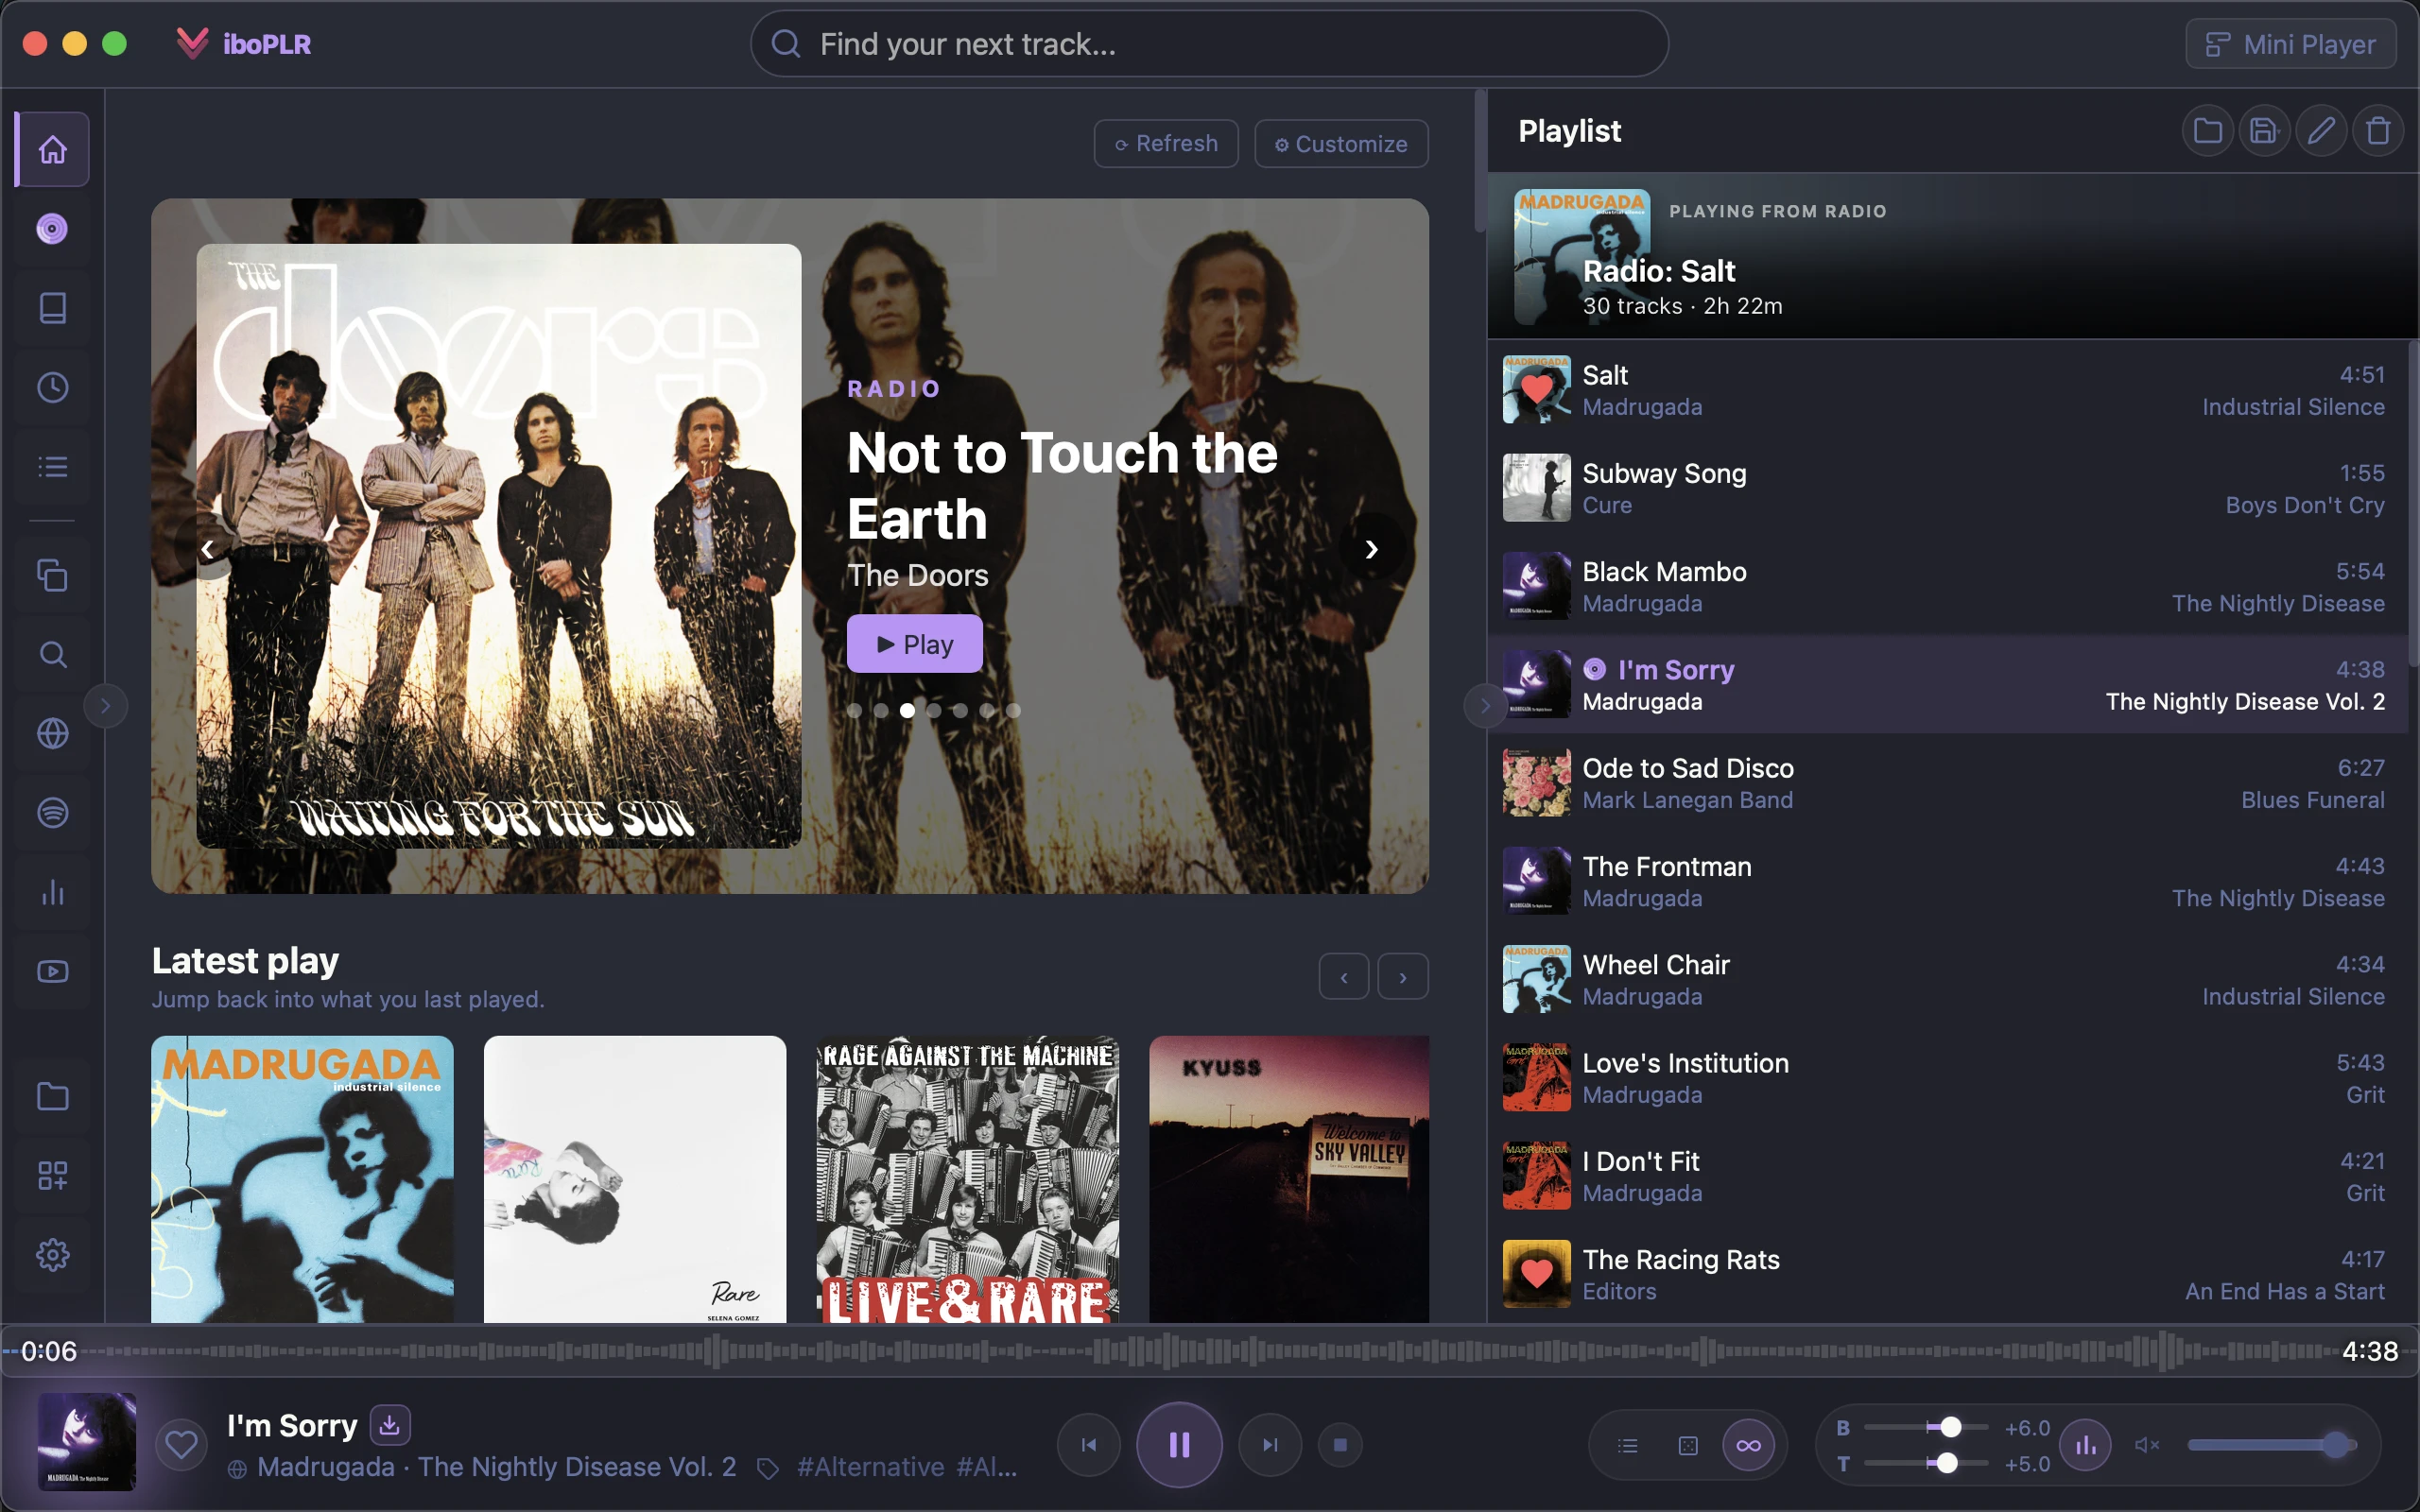The height and width of the screenshot is (1512, 2420).
Task: Like the current track with the heart button
Action: (x=181, y=1445)
